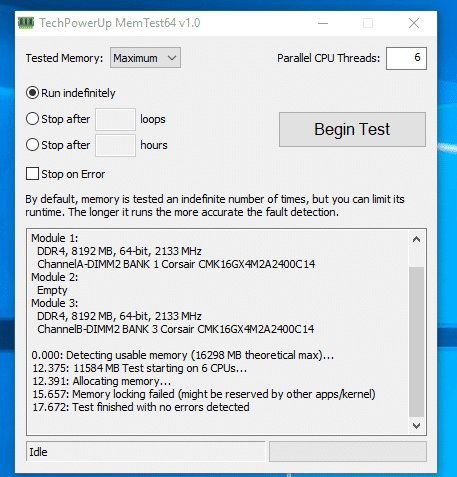This screenshot has width=457, height=477.
Task: Focus the Parallel CPU Threads field
Action: tap(406, 58)
